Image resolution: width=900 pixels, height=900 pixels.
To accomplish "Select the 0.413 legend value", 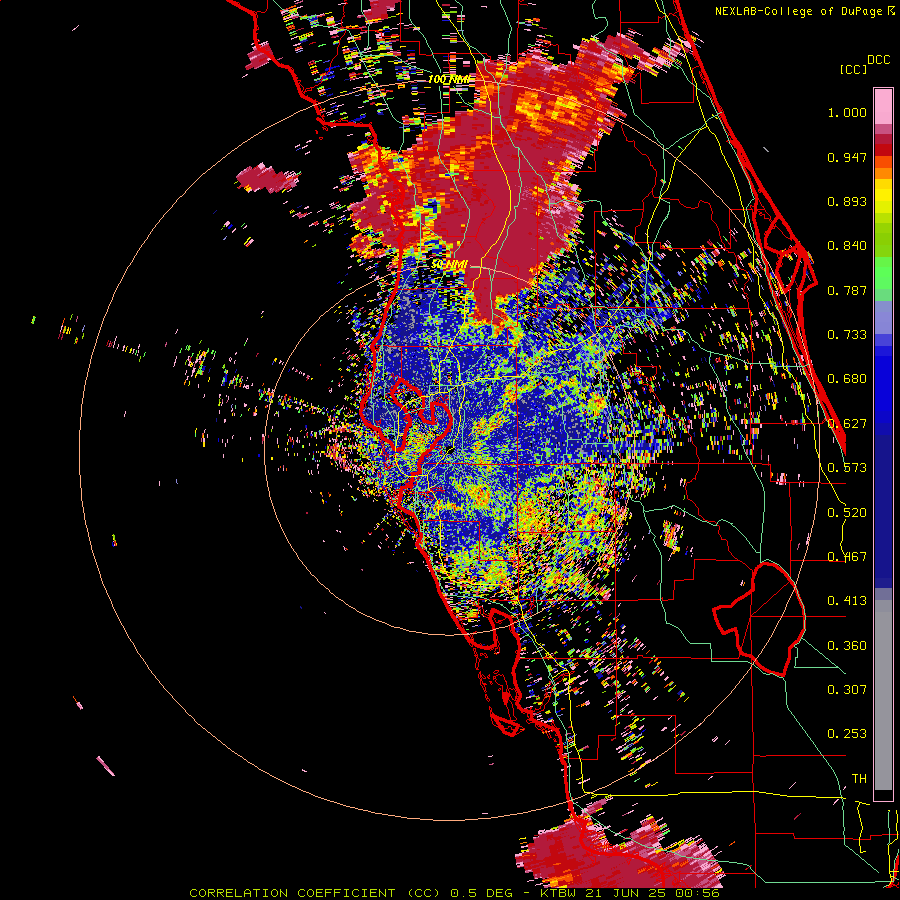I will coord(847,601).
